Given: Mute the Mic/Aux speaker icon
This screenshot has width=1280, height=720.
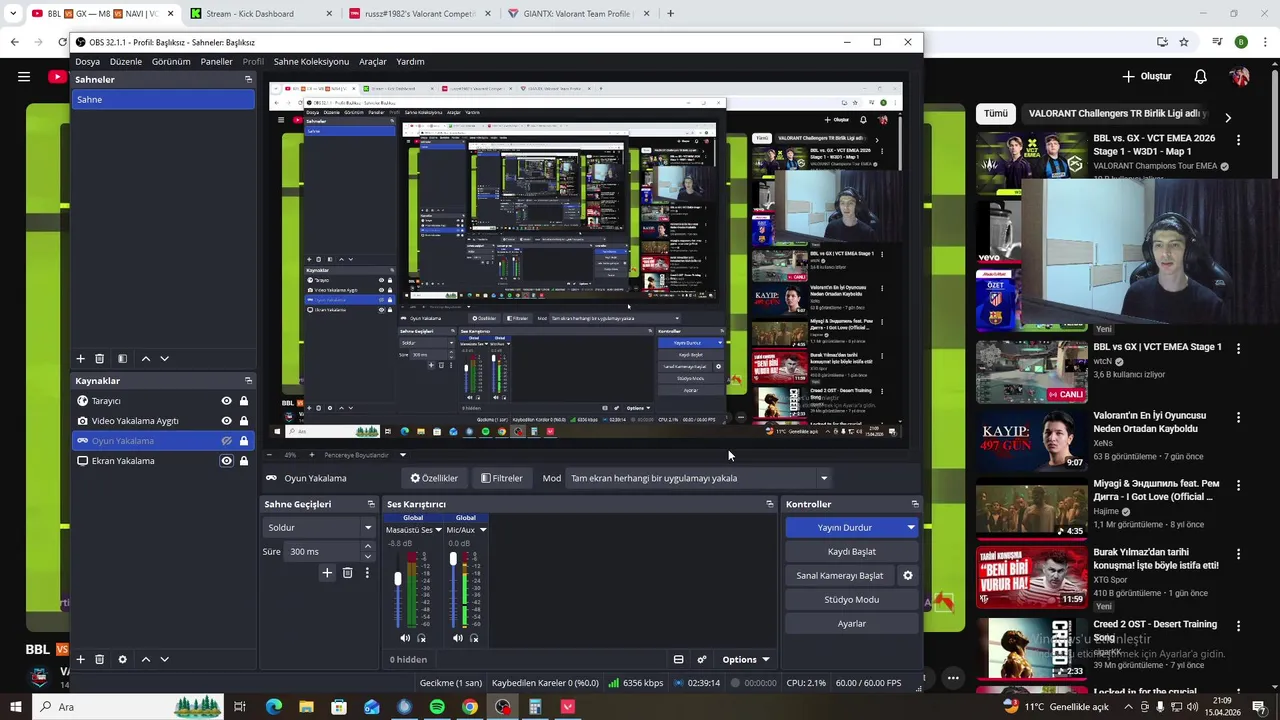Looking at the screenshot, I should point(458,638).
